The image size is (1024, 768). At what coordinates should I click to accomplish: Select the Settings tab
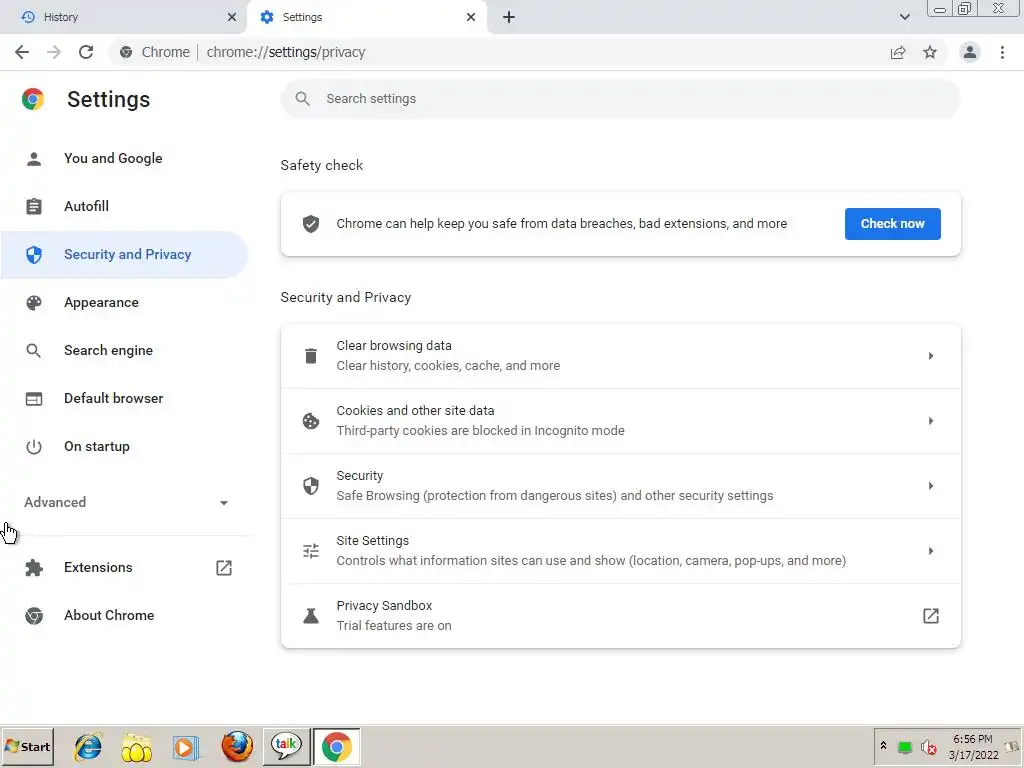coord(367,17)
